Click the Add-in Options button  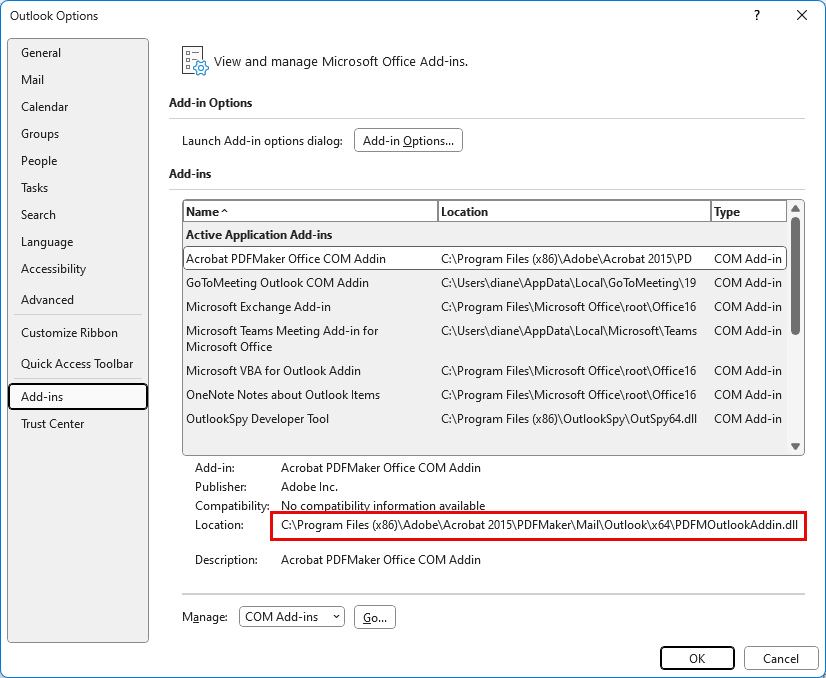(408, 141)
